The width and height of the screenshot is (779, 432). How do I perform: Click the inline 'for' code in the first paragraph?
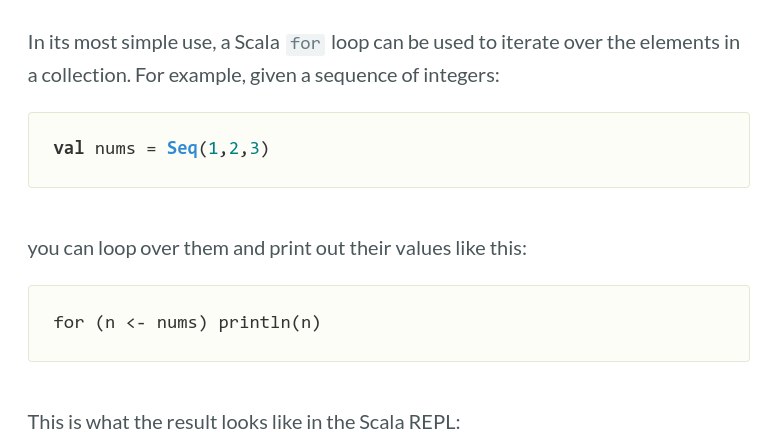pos(305,44)
